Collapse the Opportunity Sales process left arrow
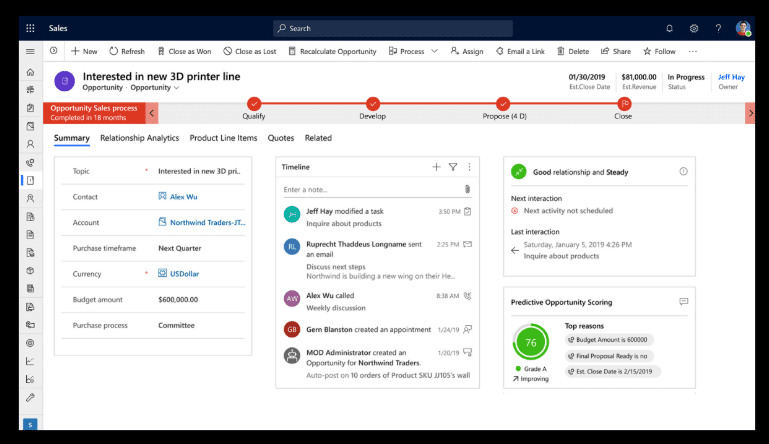The width and height of the screenshot is (769, 444). pos(152,113)
